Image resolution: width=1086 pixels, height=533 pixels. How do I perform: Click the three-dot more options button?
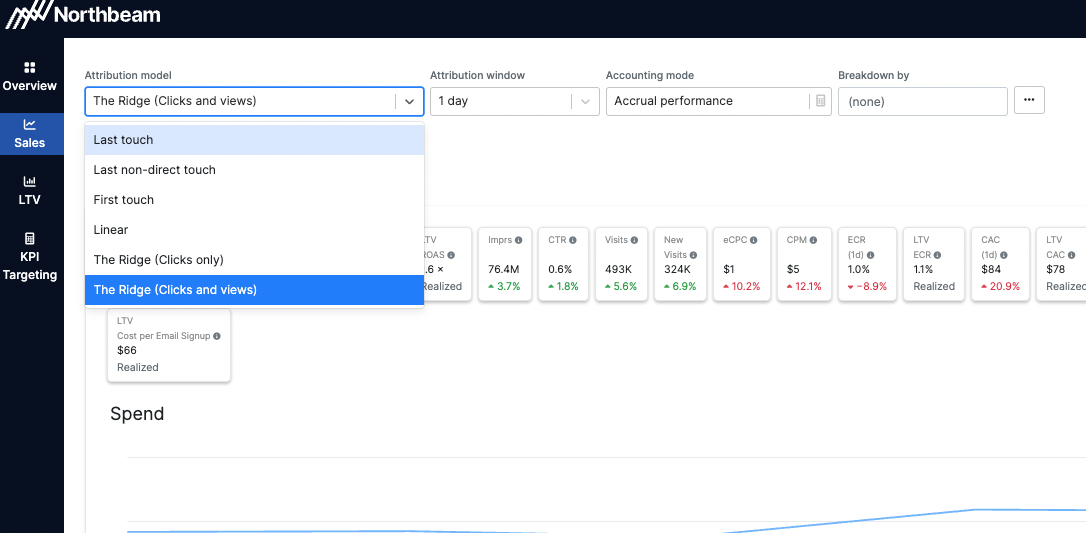1029,100
